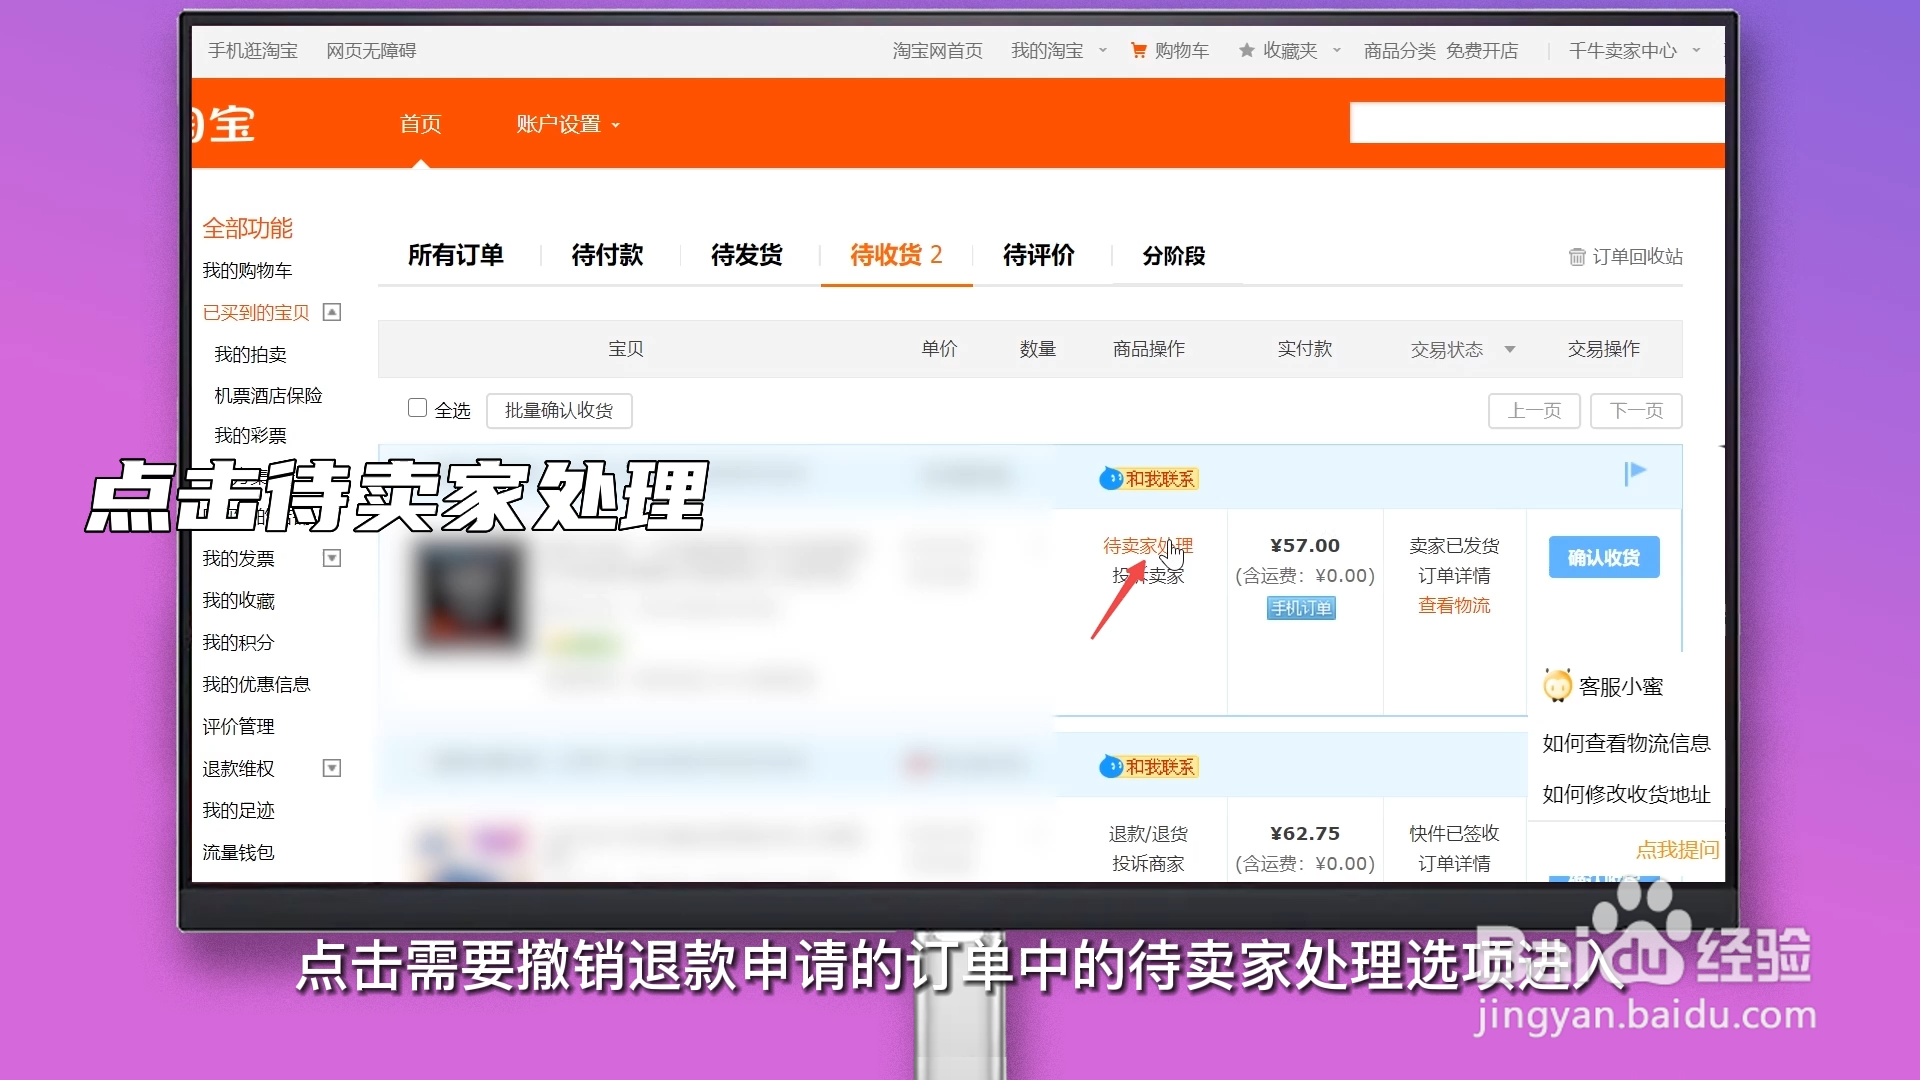Click the 点我提问 link
The image size is (1920, 1080).
[x=1677, y=850]
